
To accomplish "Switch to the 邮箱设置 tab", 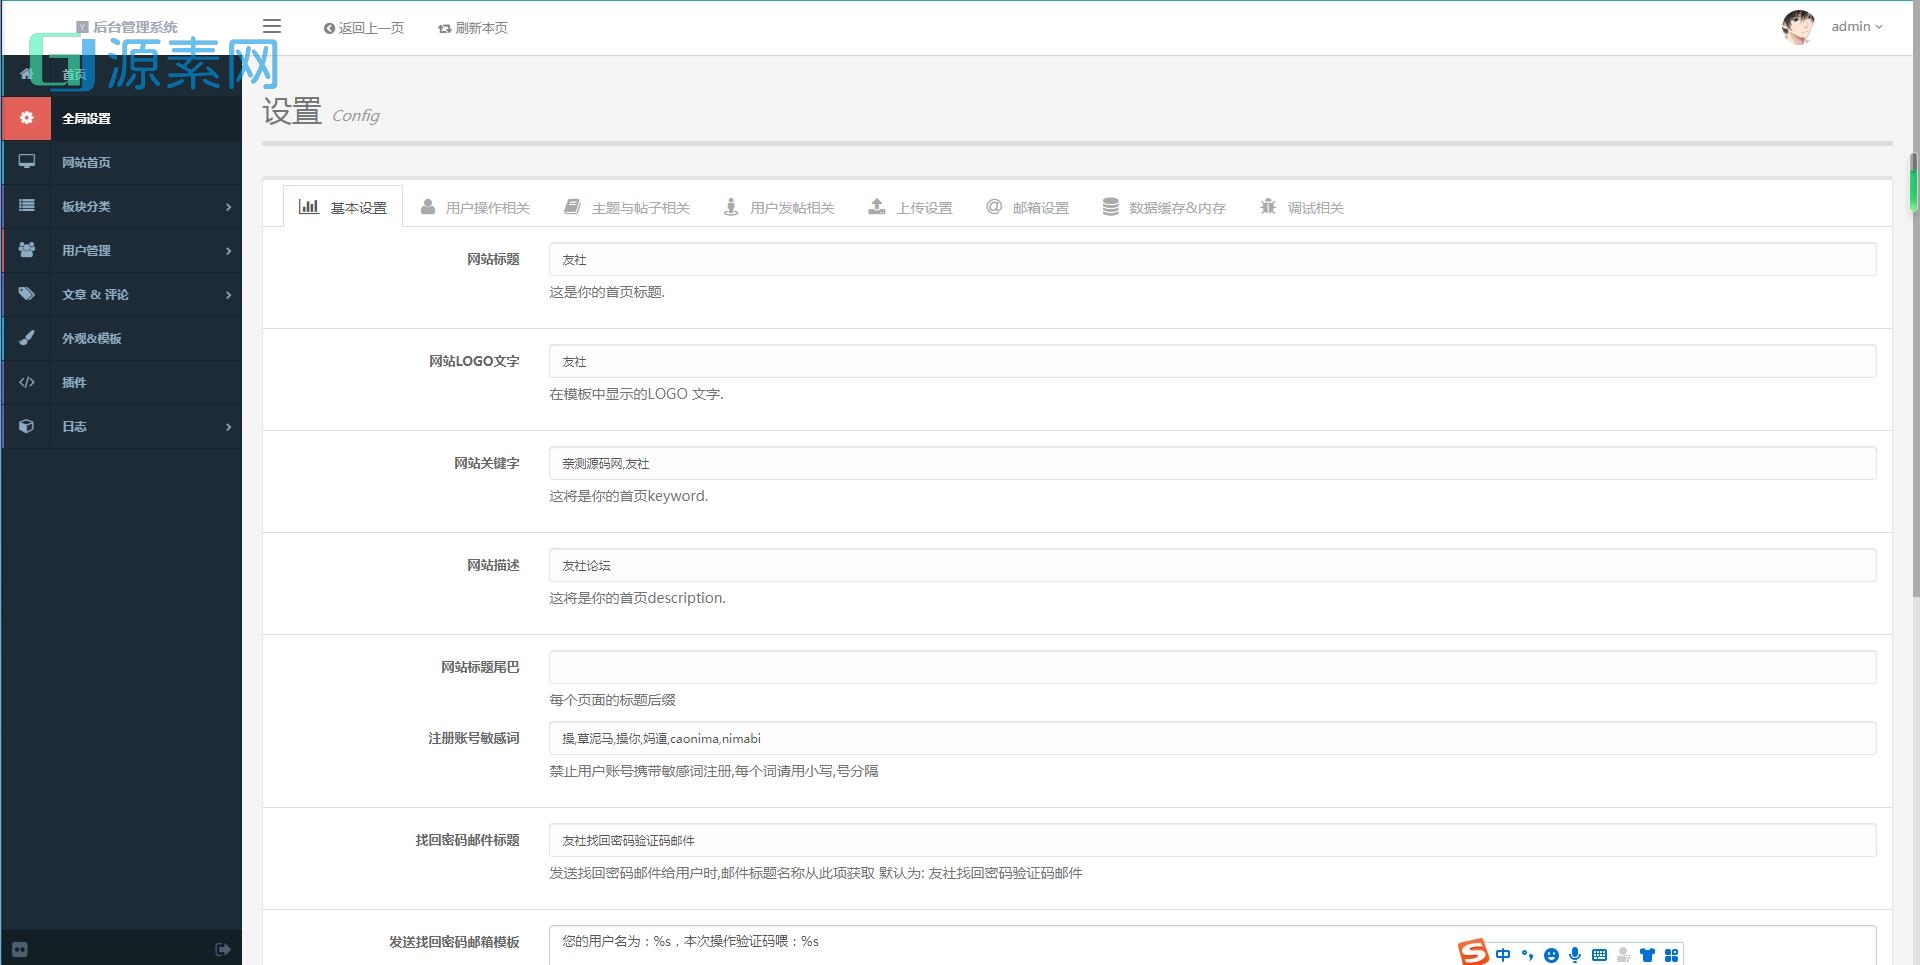I will [1028, 206].
